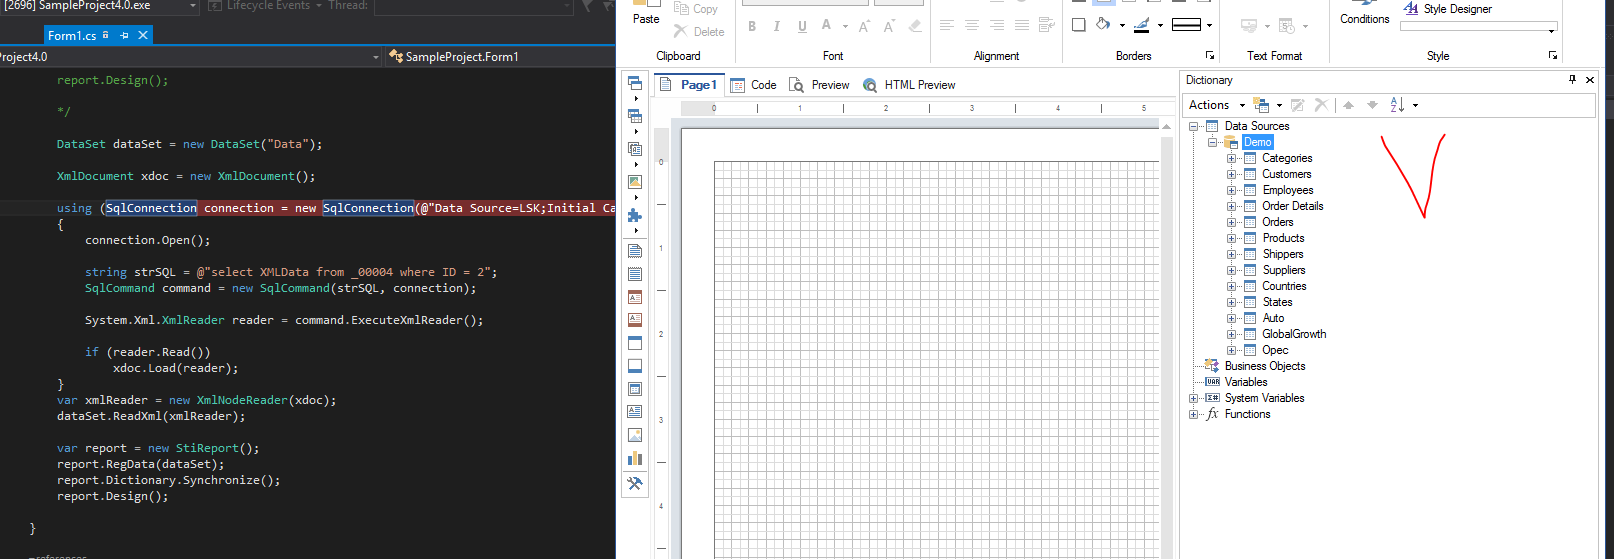The width and height of the screenshot is (1614, 559).
Task: Click the designer vertical scrollbar up arrow
Action: [x=1166, y=127]
